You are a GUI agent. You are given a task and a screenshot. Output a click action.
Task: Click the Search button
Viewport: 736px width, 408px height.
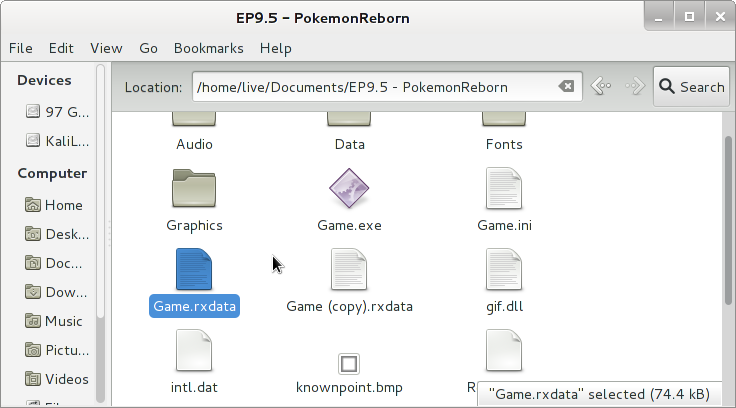coord(691,87)
